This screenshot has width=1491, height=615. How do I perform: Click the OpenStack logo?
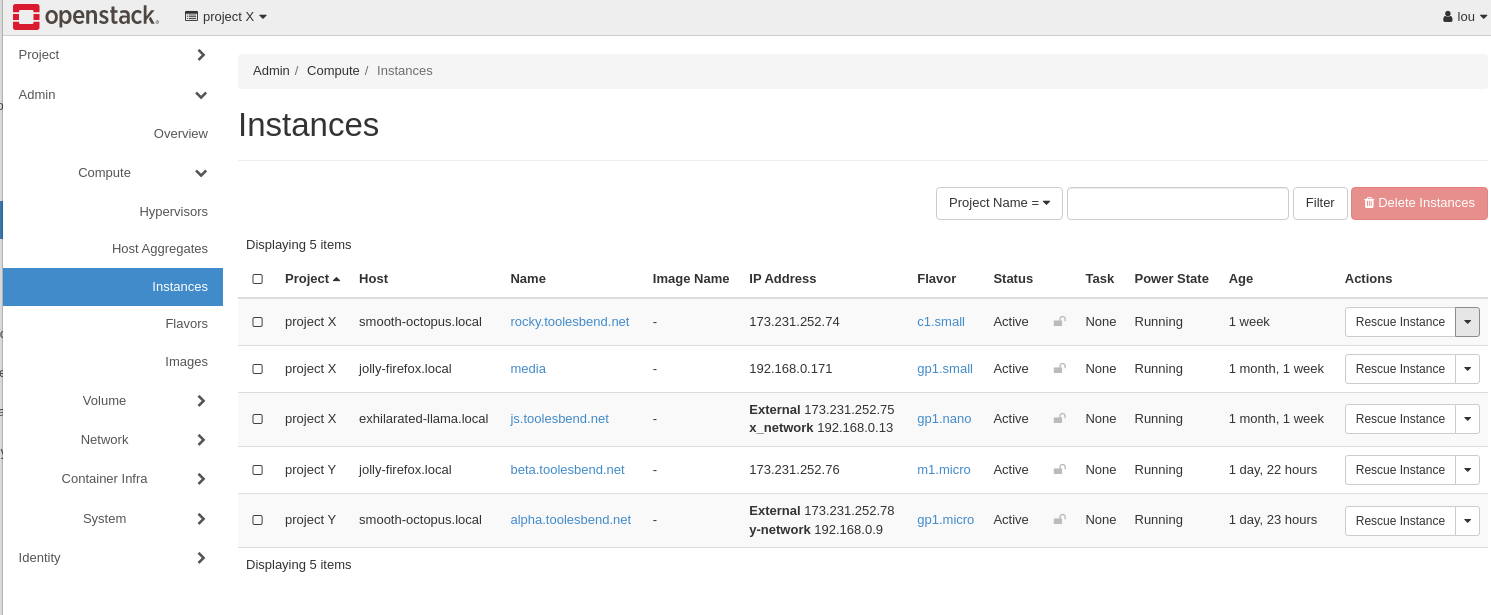pos(86,16)
